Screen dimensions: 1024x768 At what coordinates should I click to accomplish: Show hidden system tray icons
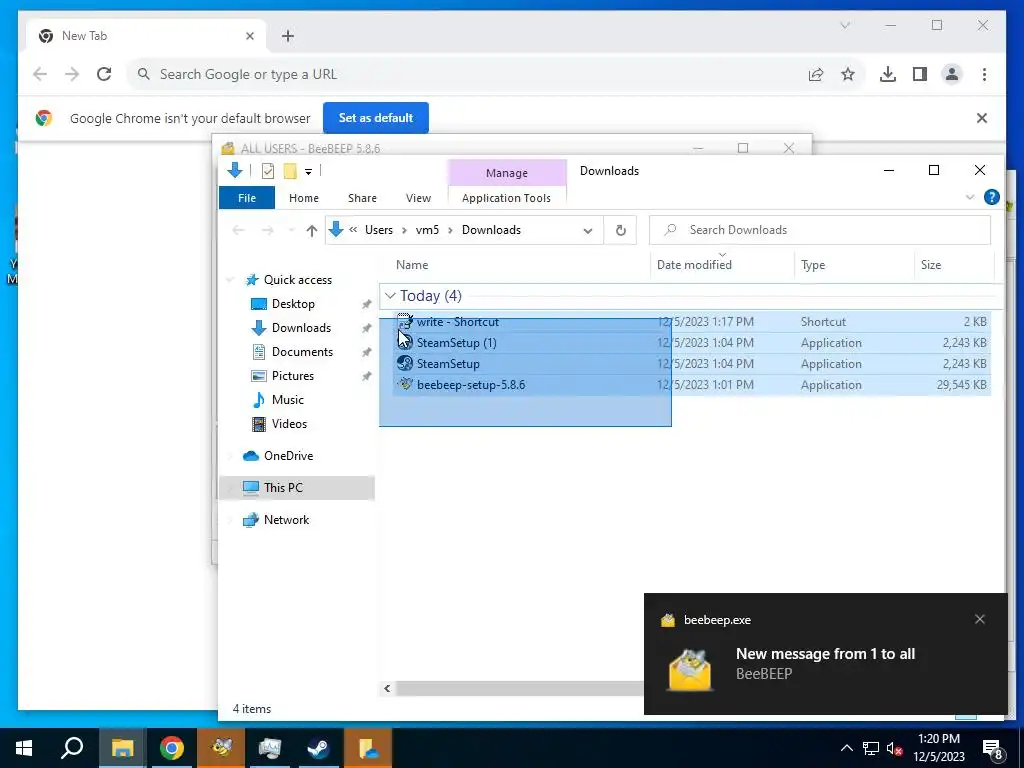click(x=846, y=748)
